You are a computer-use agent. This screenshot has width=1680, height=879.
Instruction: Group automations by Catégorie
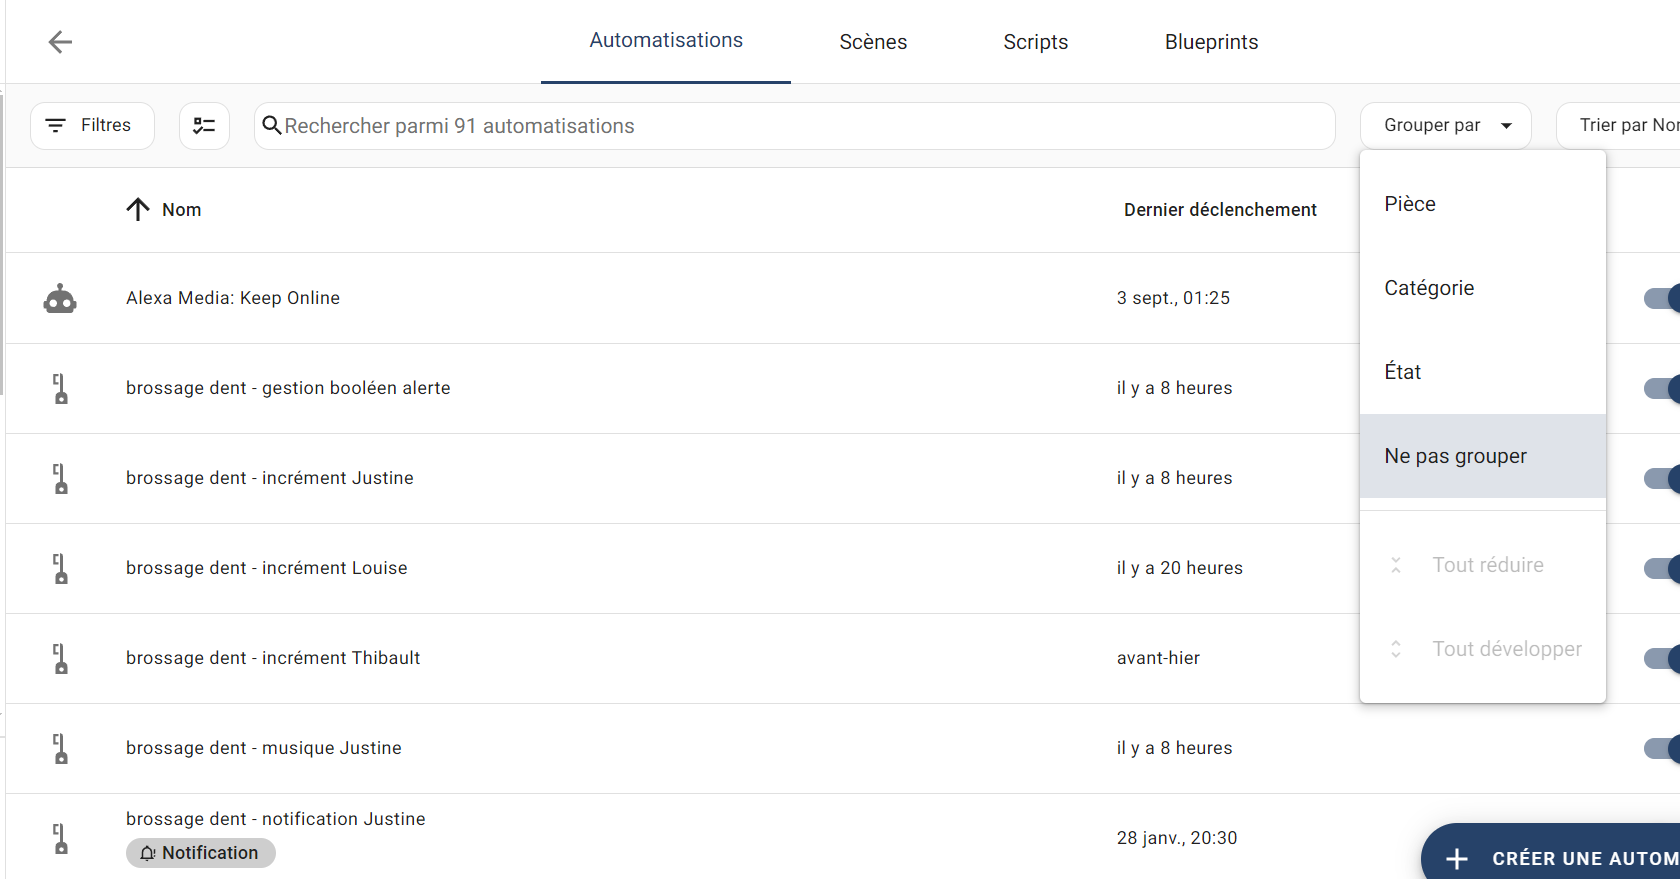click(1483, 288)
